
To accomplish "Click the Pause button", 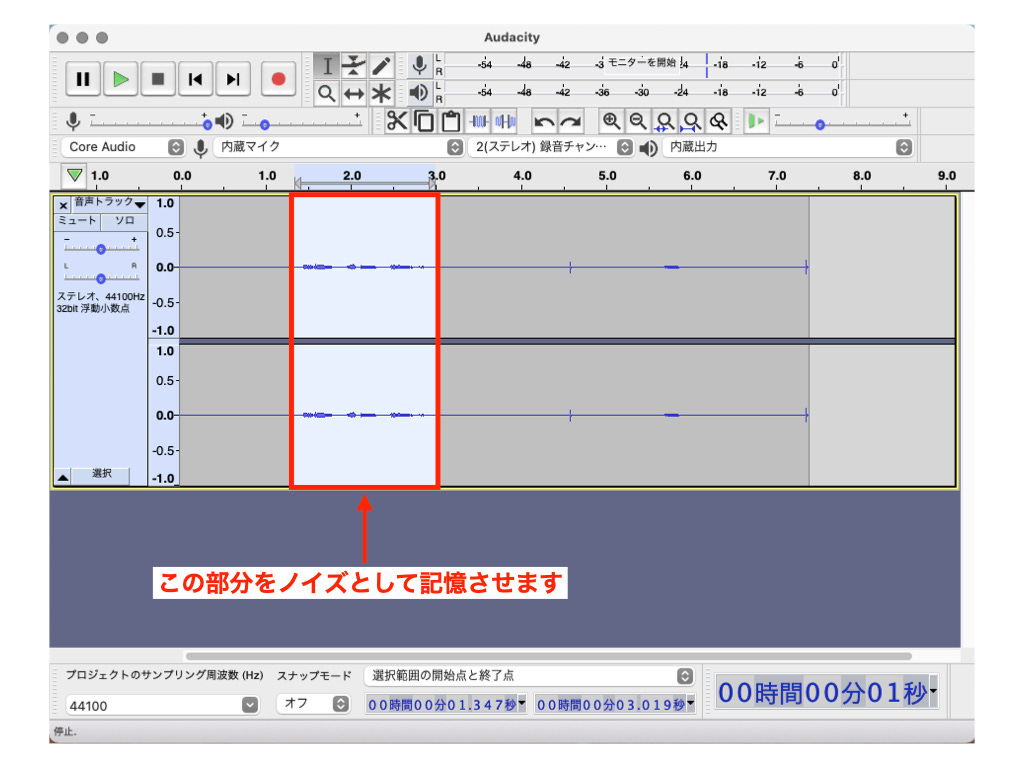I will [x=83, y=79].
